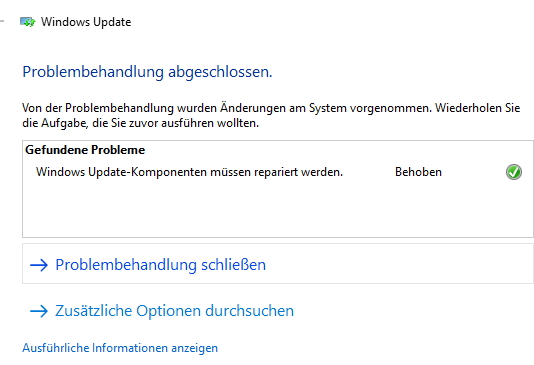Click the text line die Aufgabe, die Sie zuvor
534x365 pixels.
coord(140,123)
